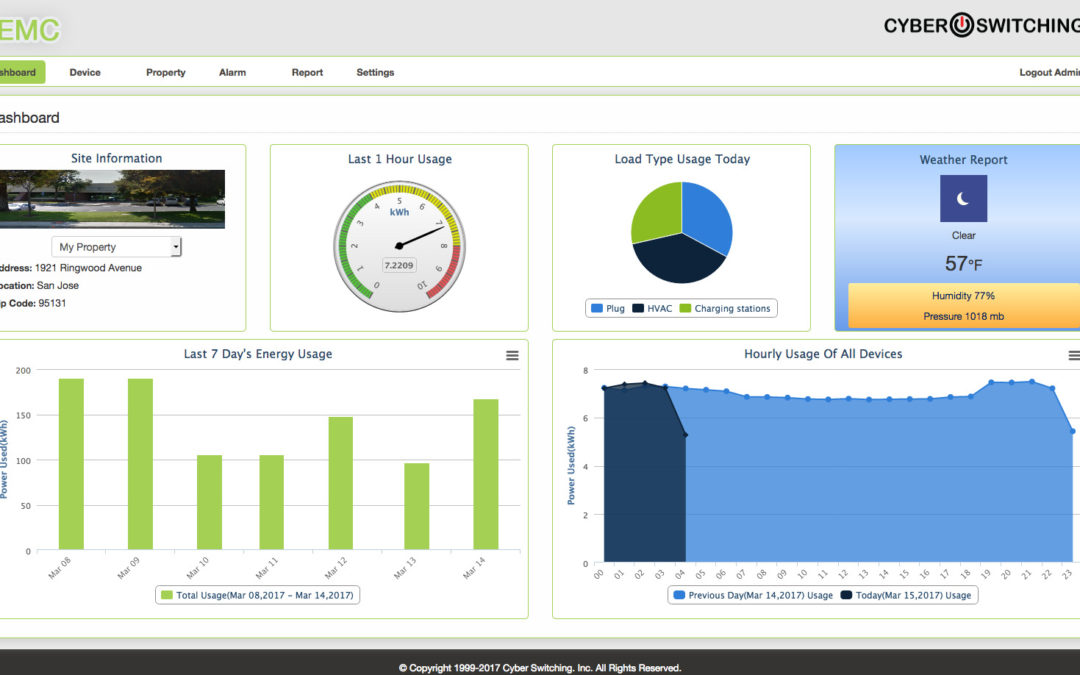Toggle the HVAC legend item
Image resolution: width=1080 pixels, height=675 pixels.
point(652,309)
